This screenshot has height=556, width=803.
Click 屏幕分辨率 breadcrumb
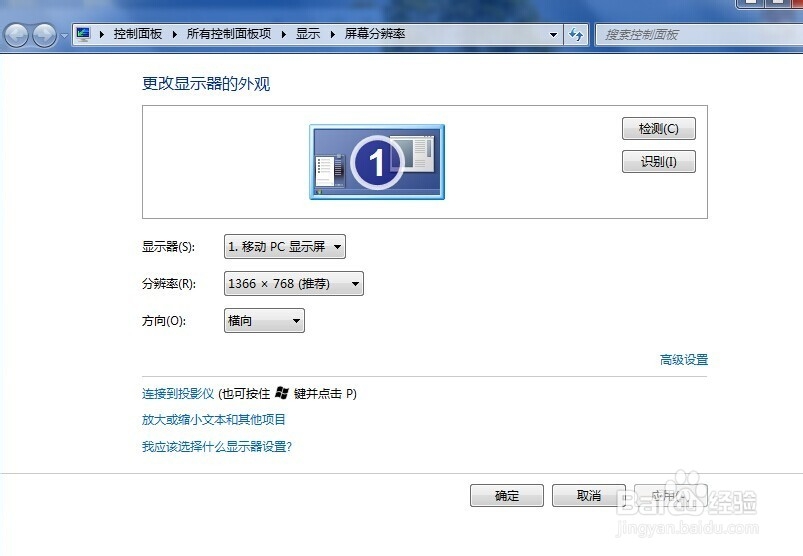(x=374, y=34)
